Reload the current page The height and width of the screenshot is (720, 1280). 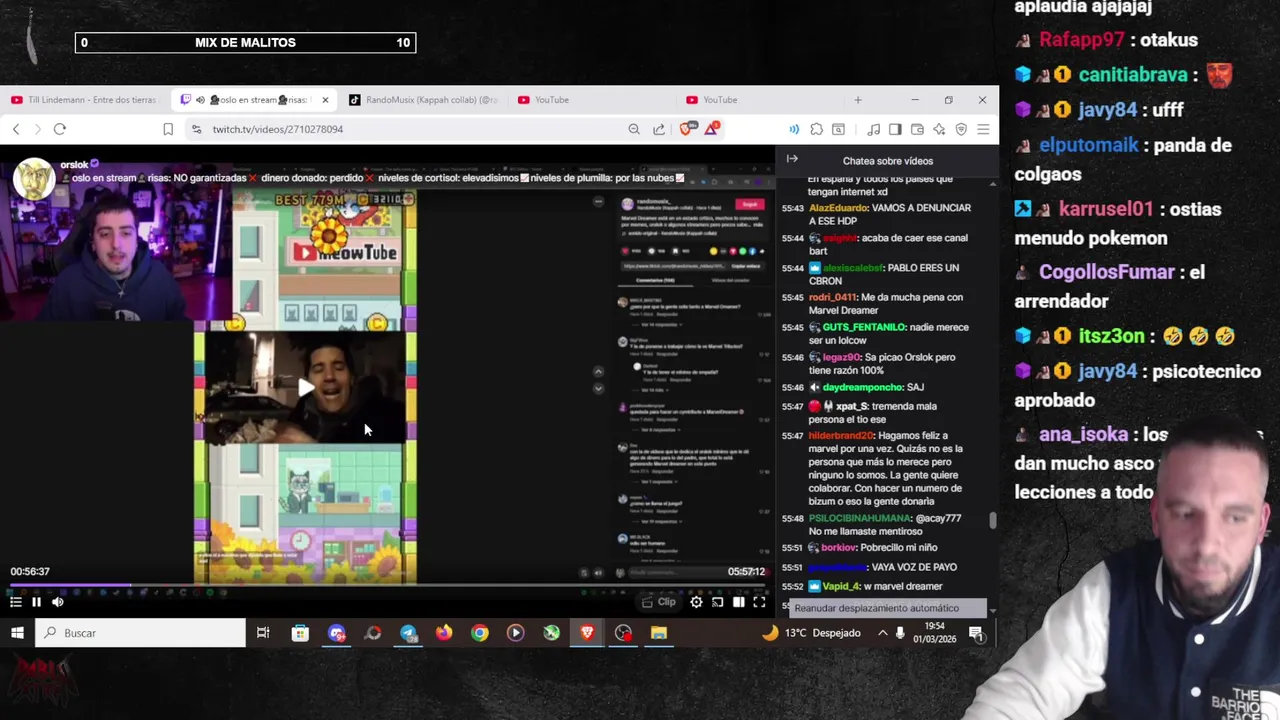tap(60, 129)
